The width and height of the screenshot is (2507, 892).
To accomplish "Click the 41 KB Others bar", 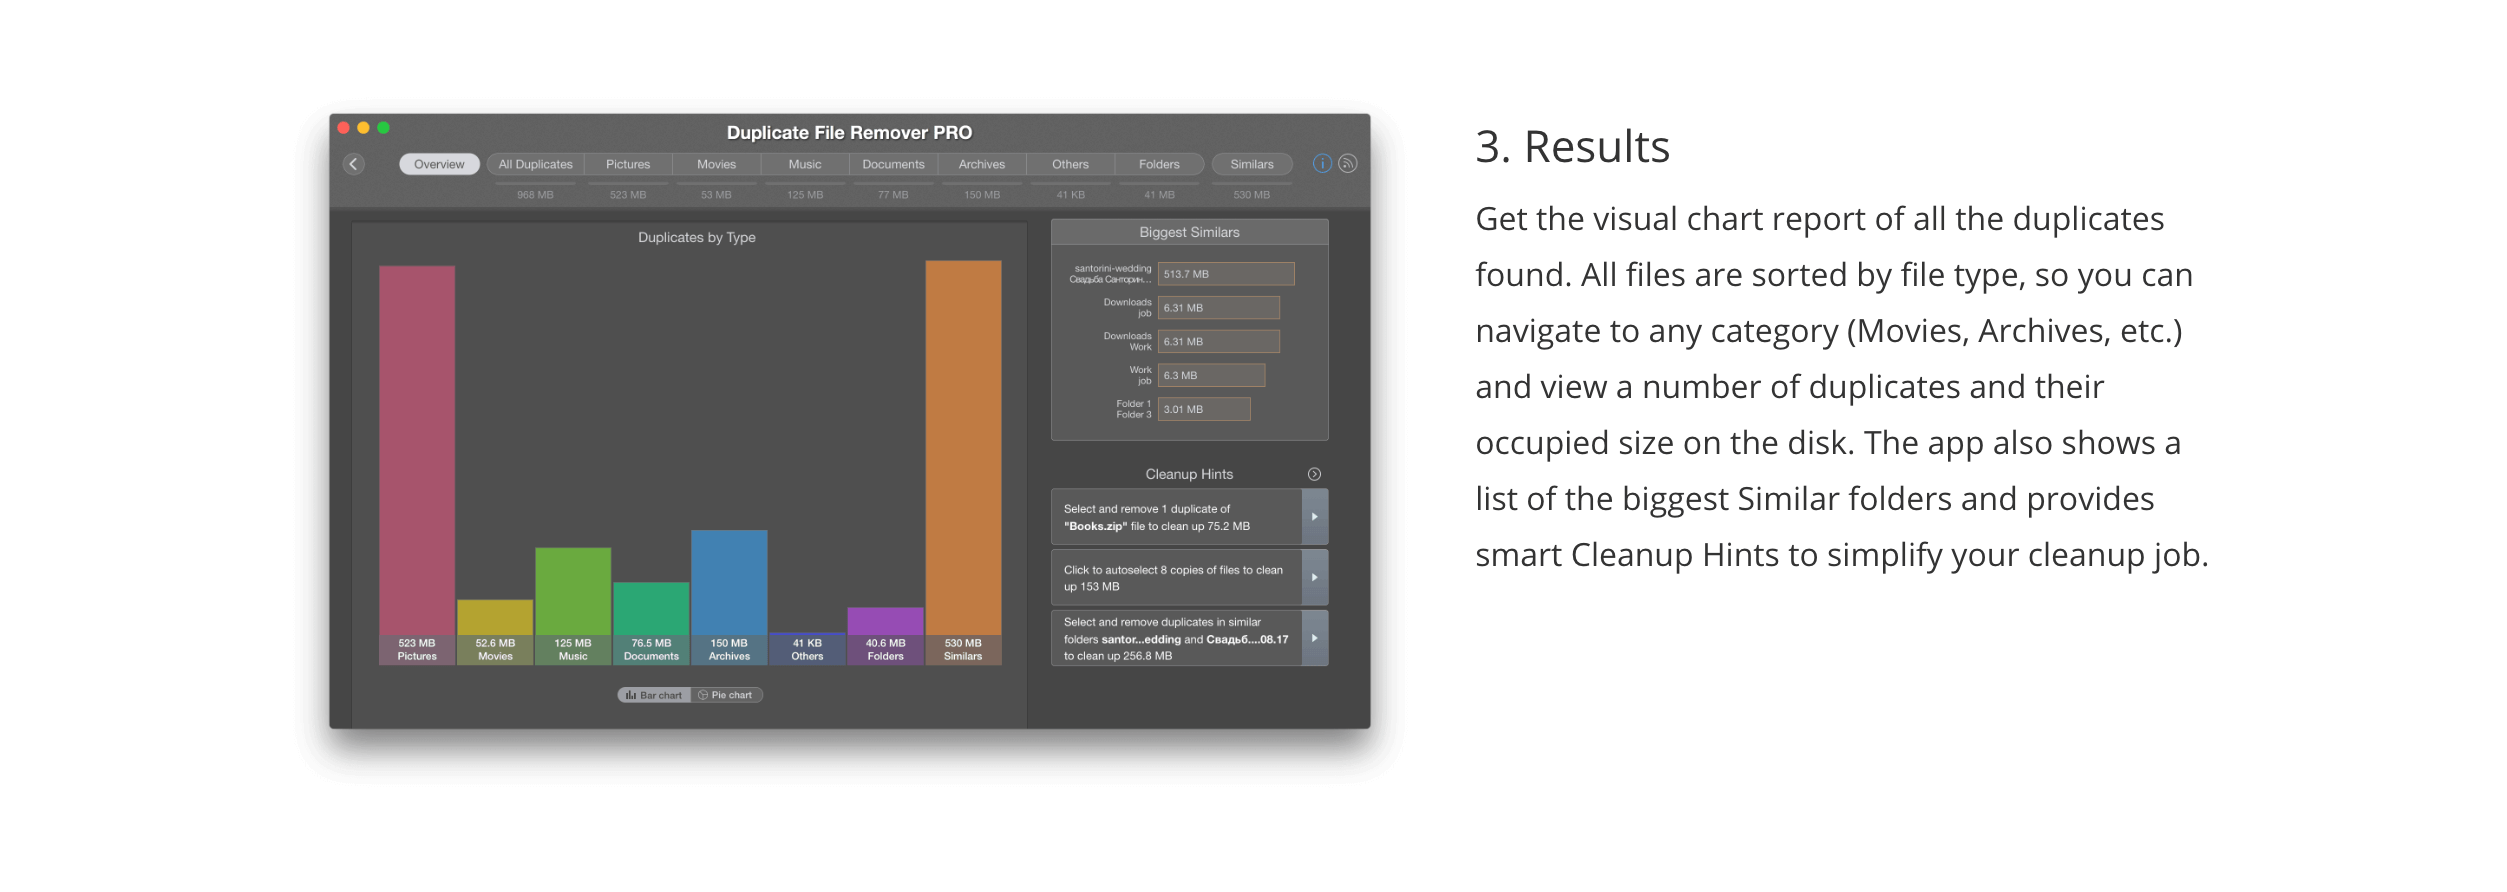I will point(807,649).
